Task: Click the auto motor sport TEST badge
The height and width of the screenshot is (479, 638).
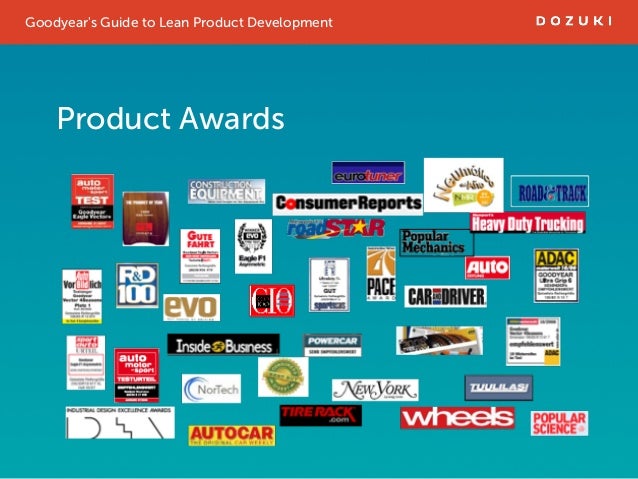Action: pyautogui.click(x=92, y=201)
